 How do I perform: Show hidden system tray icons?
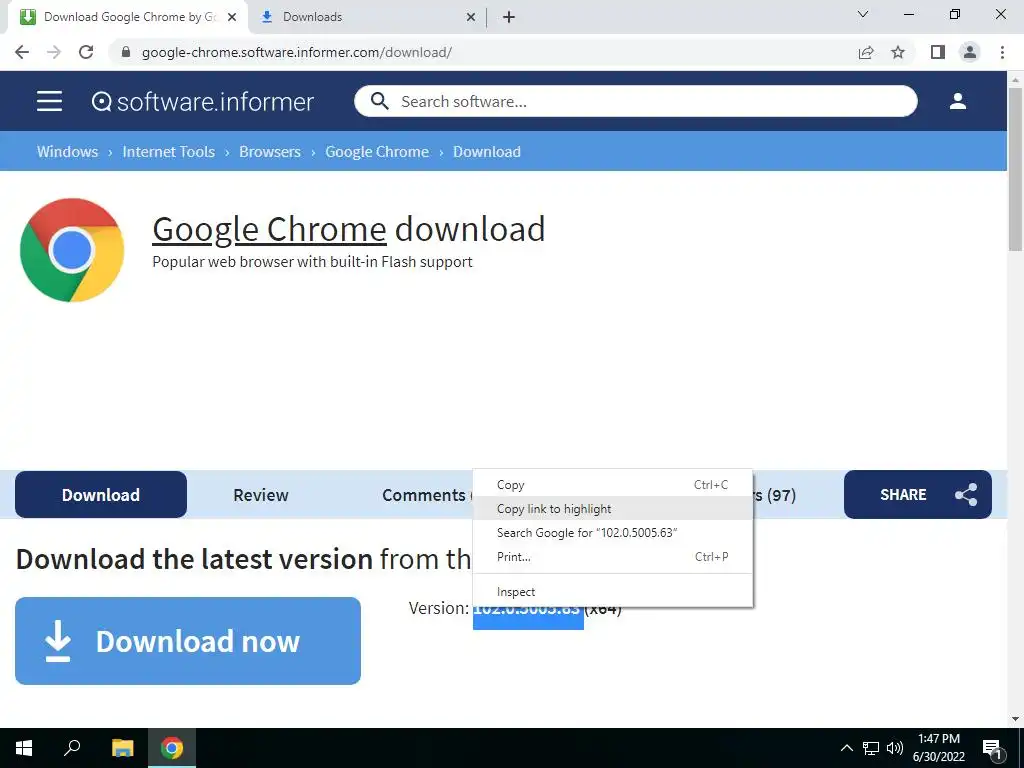(846, 748)
